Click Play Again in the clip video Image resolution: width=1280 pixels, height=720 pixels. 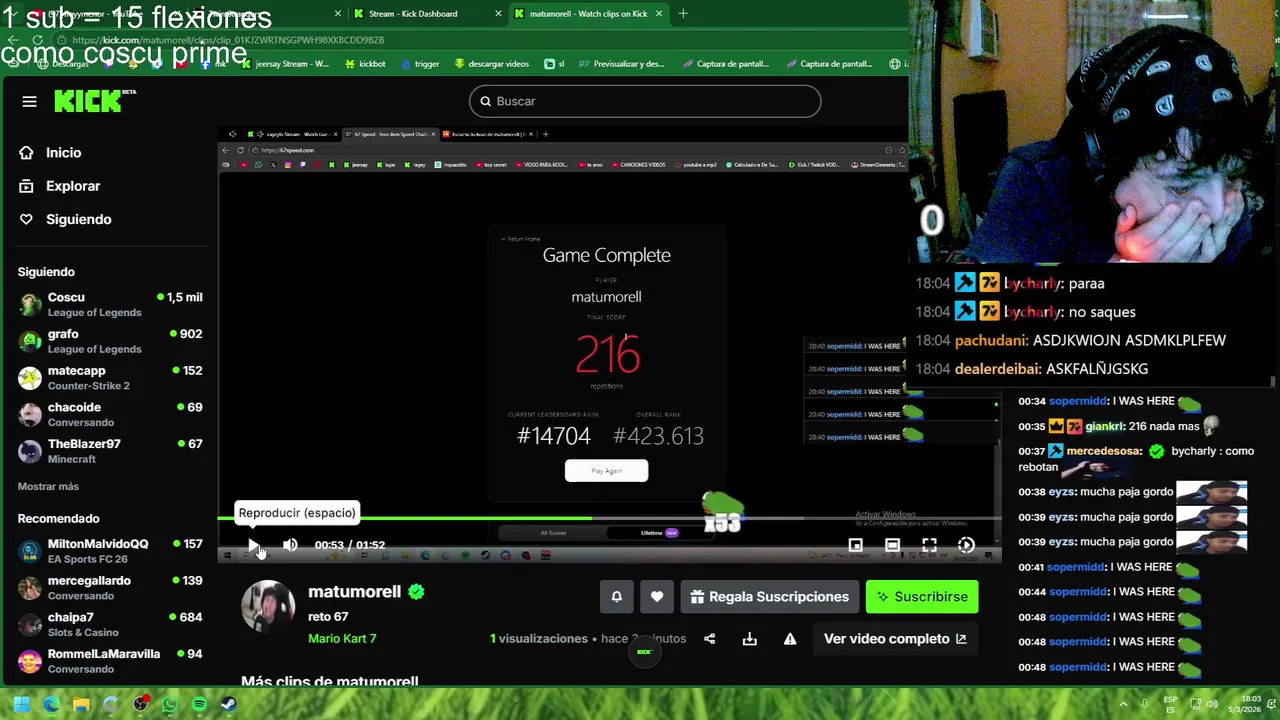(x=606, y=470)
